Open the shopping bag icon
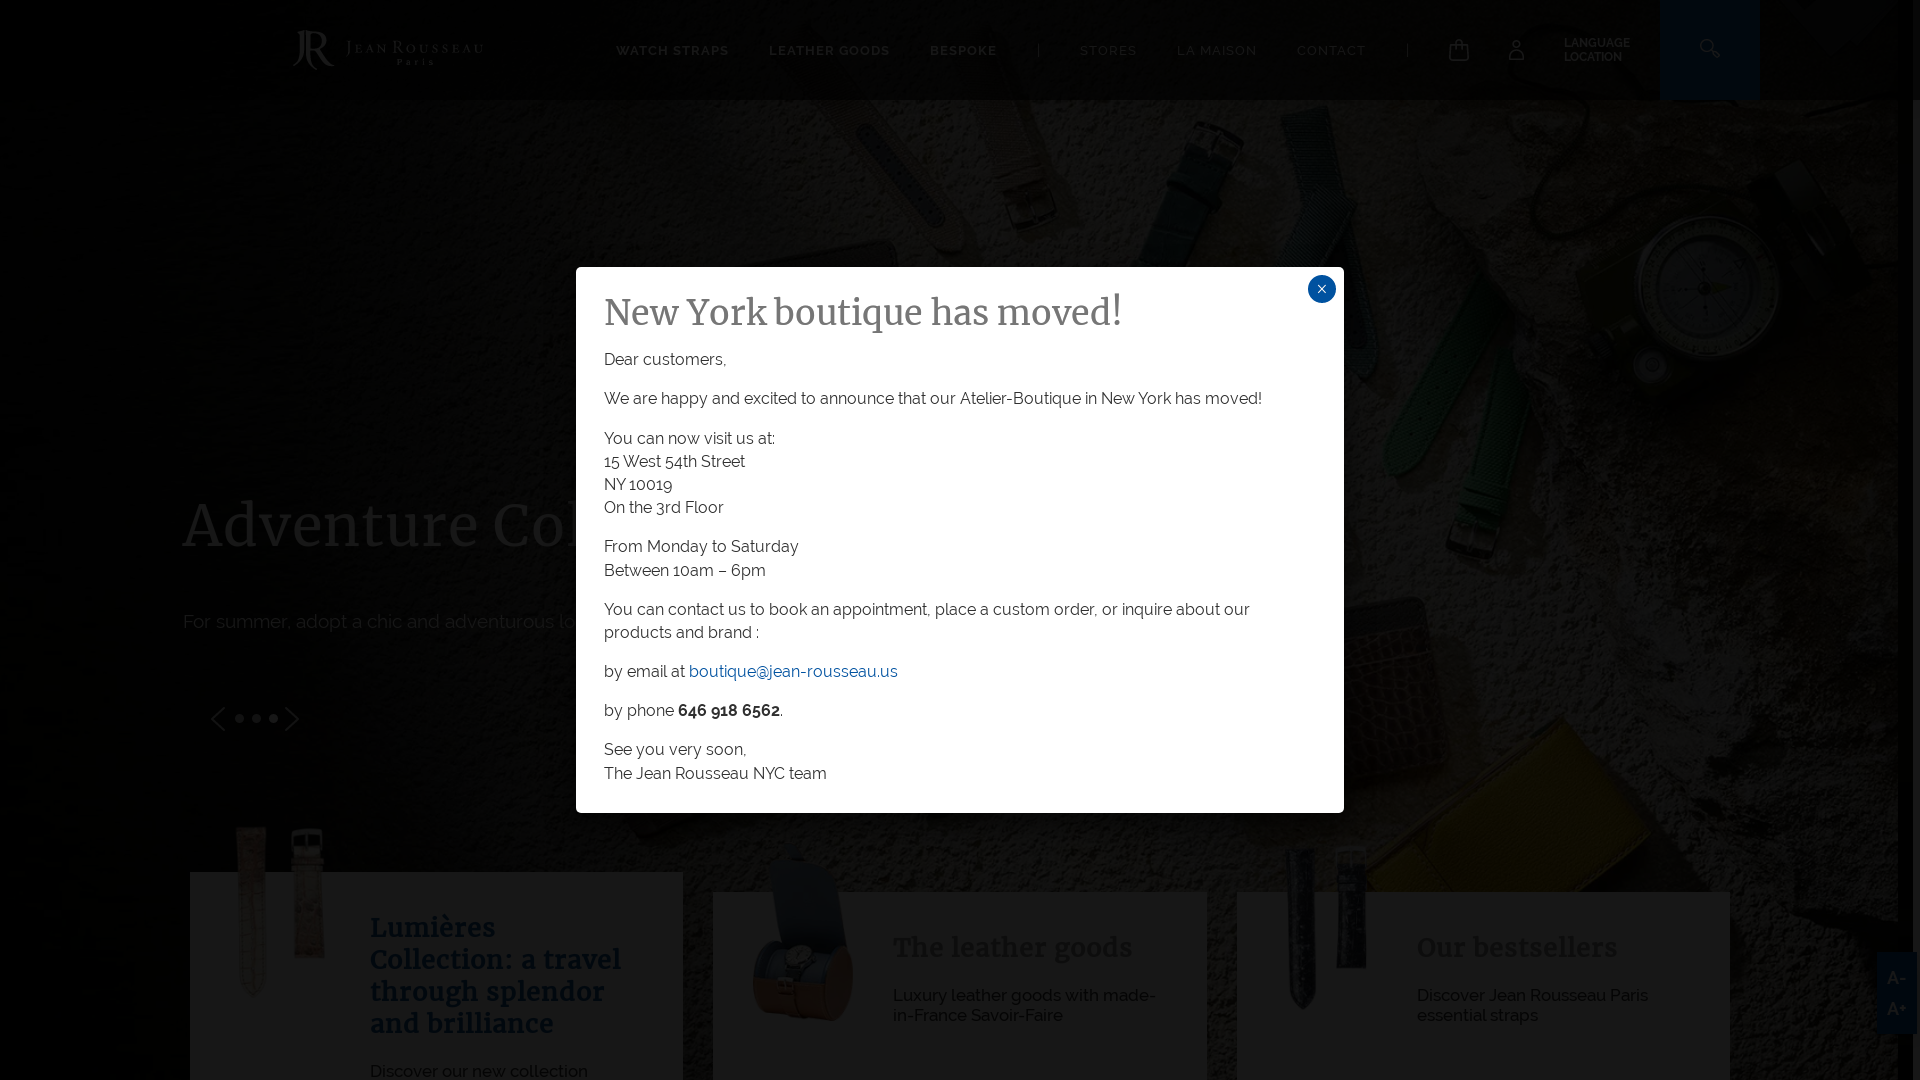 (x=1458, y=49)
